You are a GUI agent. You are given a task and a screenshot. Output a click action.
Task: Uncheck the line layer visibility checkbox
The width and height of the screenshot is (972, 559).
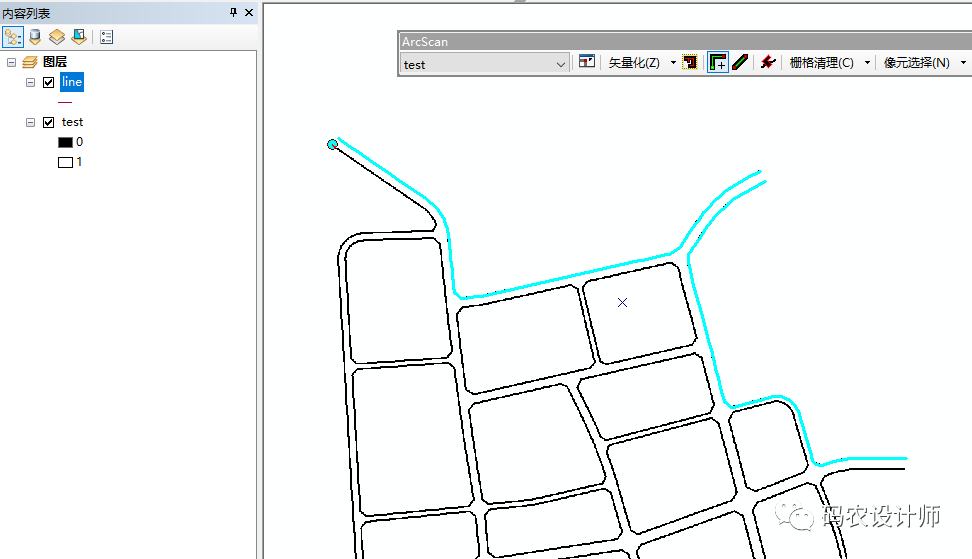(x=48, y=82)
